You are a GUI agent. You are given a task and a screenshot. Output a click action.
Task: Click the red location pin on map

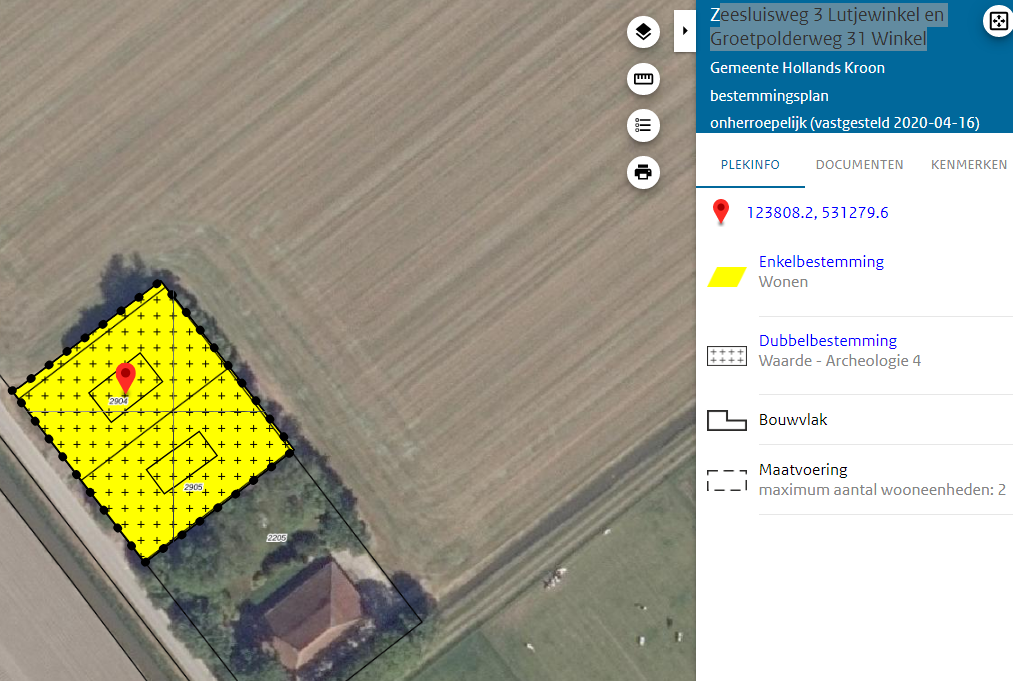point(125,378)
